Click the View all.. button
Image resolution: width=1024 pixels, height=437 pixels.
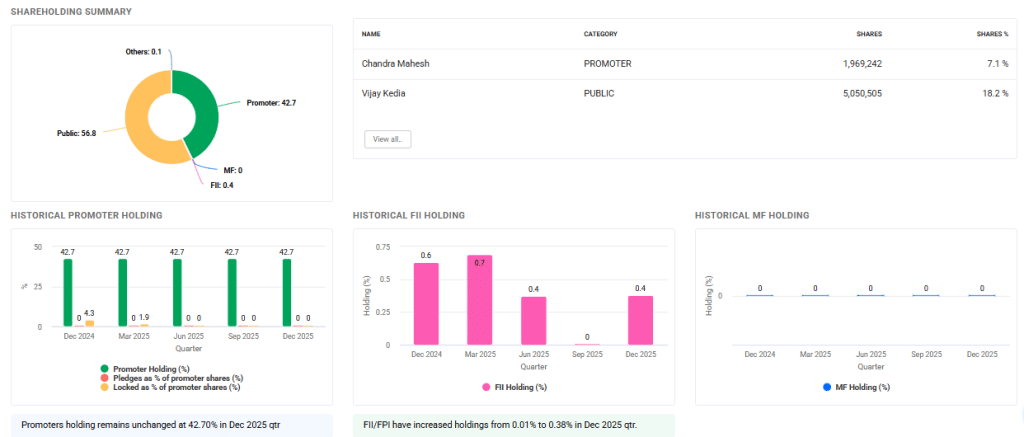click(x=388, y=139)
